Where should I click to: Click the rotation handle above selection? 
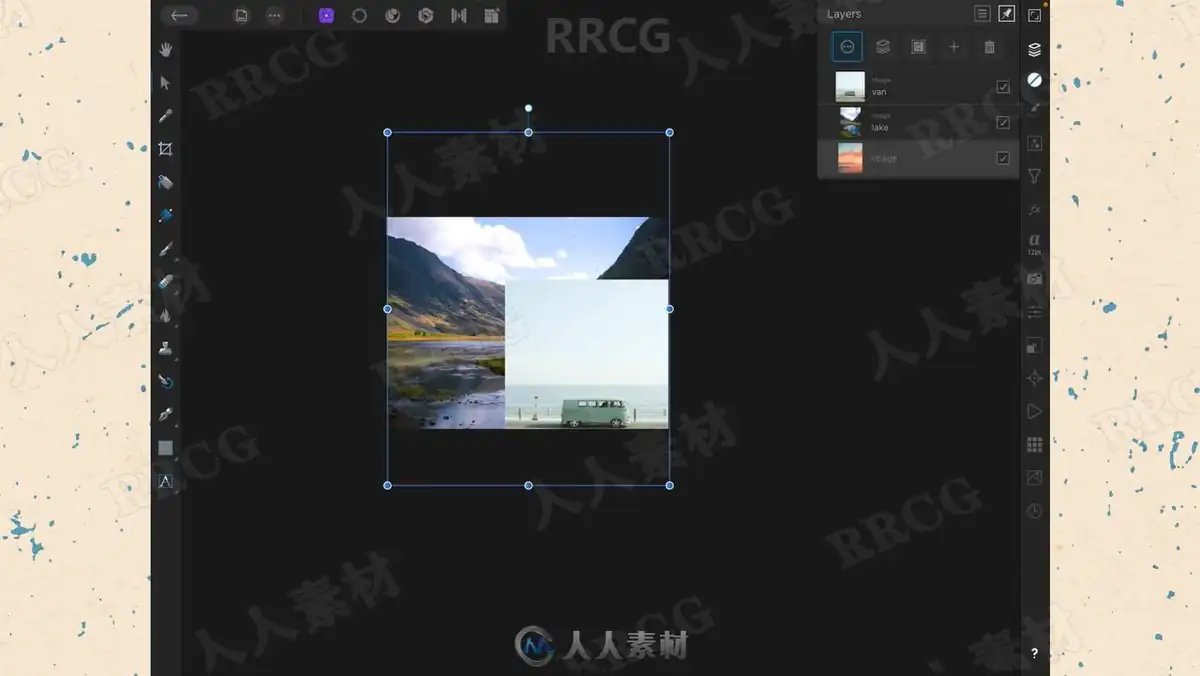pos(529,108)
